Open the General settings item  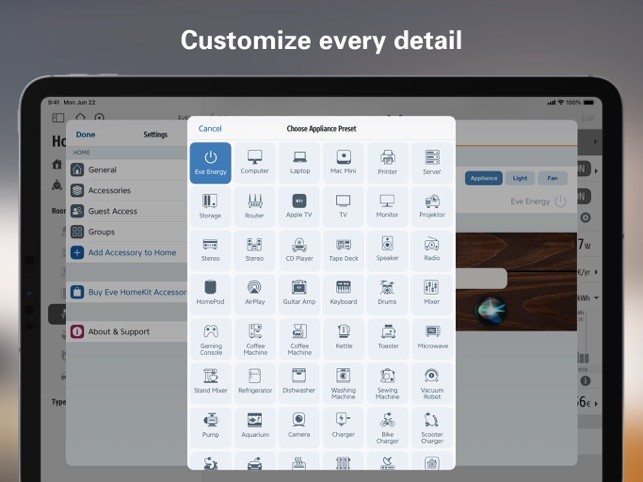click(x=127, y=170)
